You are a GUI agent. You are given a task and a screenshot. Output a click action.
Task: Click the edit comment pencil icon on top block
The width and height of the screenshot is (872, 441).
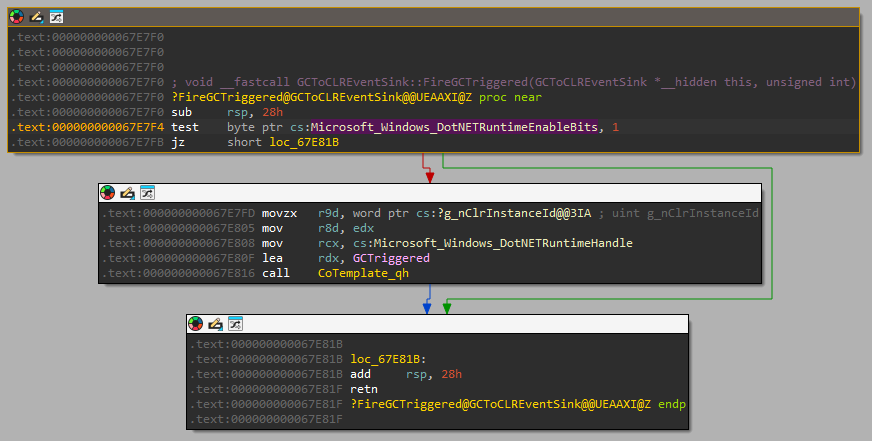tap(37, 17)
